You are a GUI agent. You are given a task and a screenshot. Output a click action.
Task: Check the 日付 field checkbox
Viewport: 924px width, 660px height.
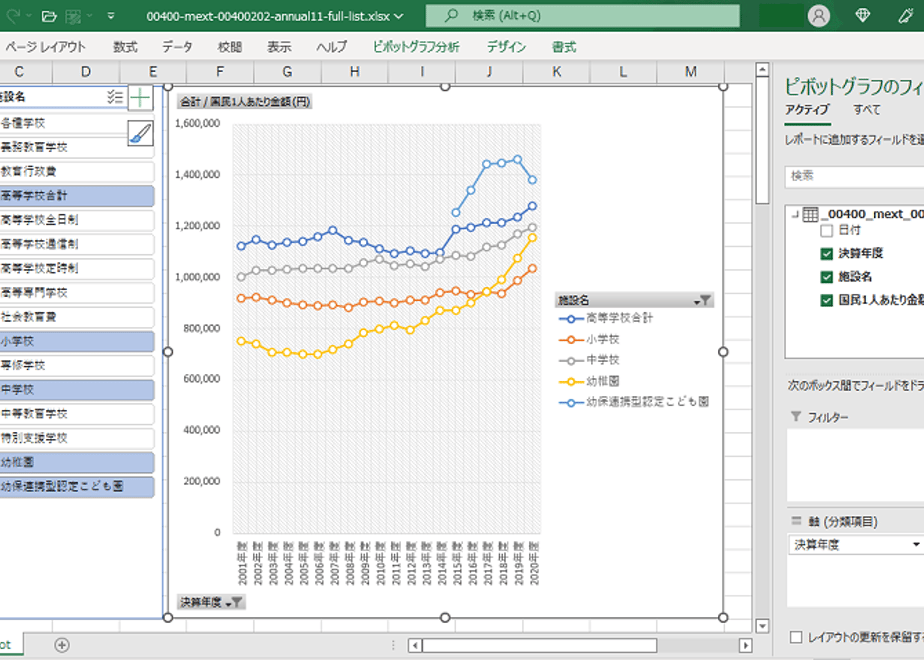pos(826,230)
